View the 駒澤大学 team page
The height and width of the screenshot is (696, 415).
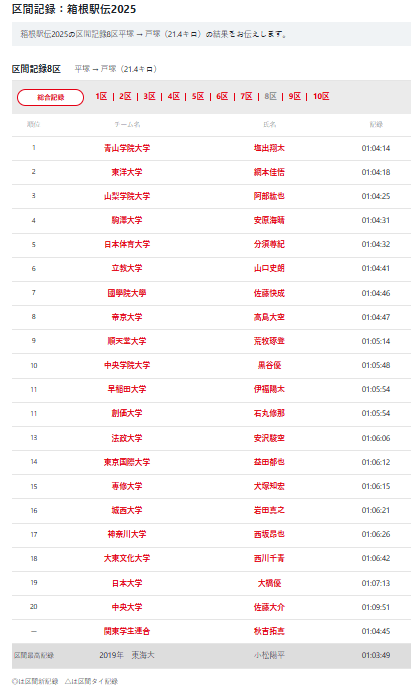point(127,220)
